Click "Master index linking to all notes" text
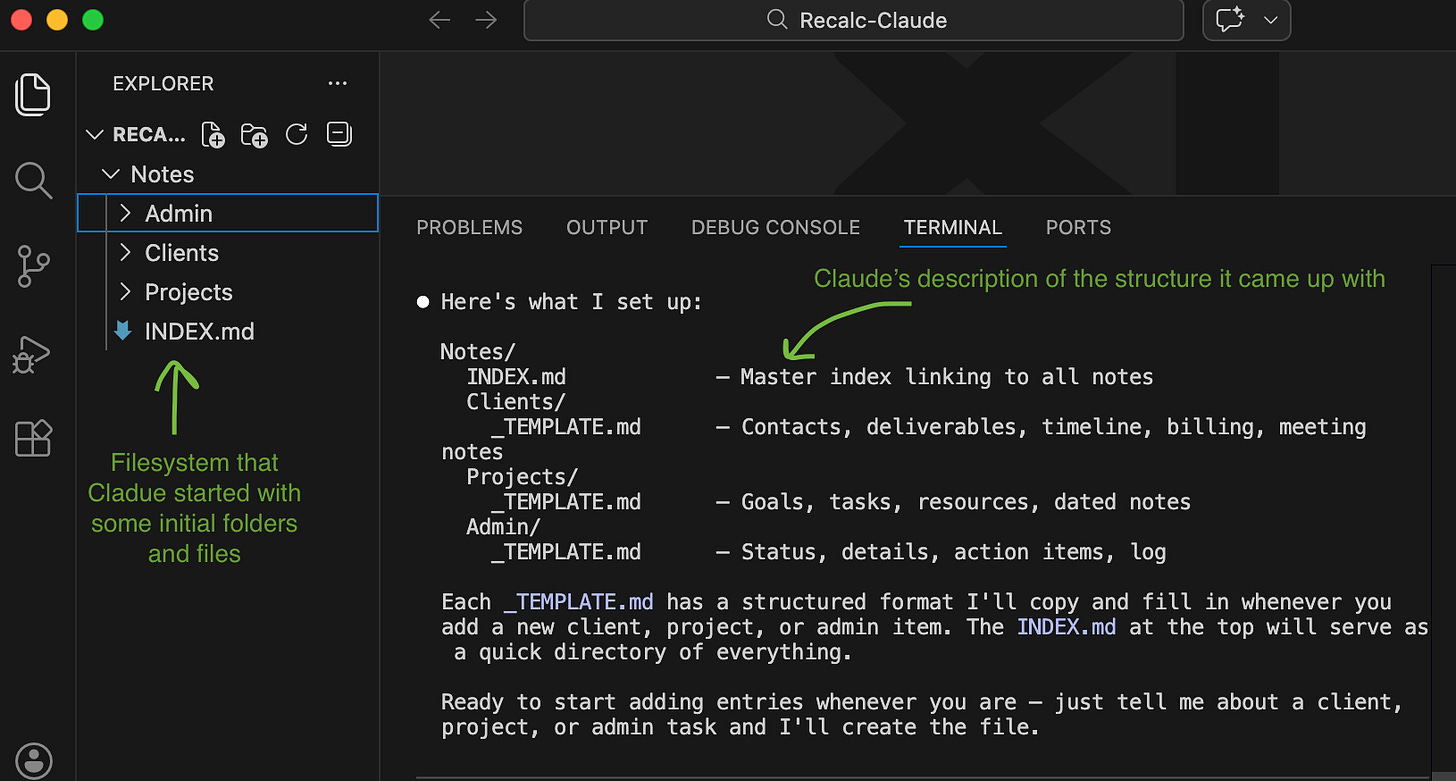Viewport: 1456px width, 781px height. pos(947,377)
